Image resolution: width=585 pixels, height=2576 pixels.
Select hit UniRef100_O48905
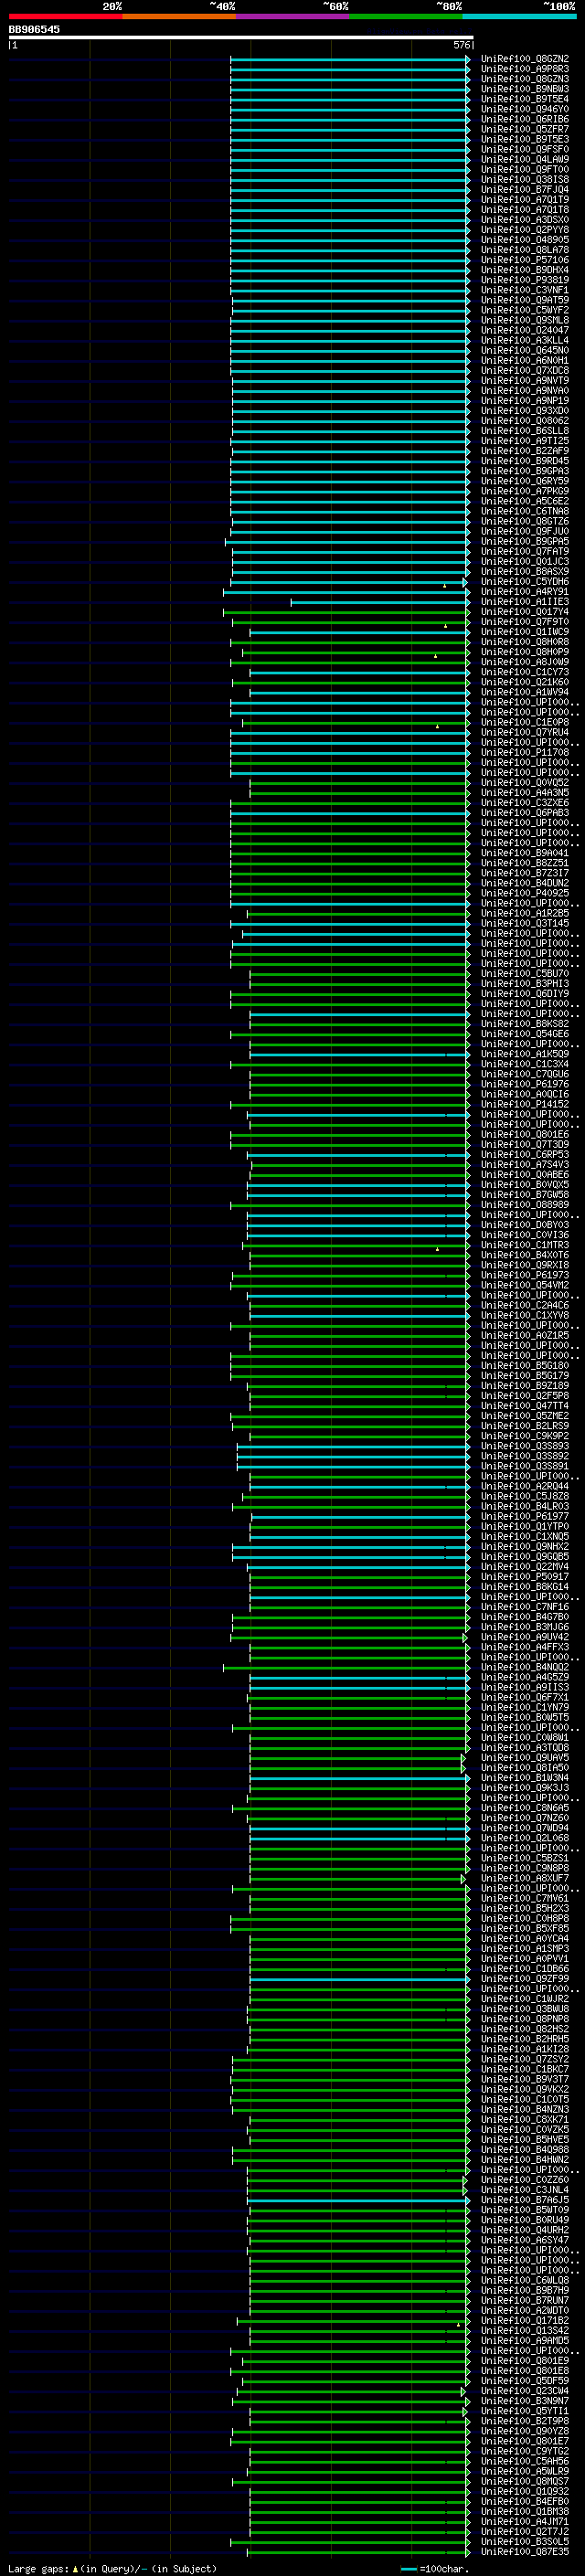point(525,240)
